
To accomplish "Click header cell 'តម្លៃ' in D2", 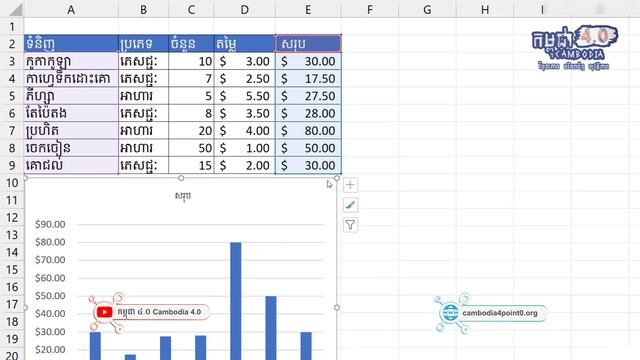I will [x=244, y=44].
